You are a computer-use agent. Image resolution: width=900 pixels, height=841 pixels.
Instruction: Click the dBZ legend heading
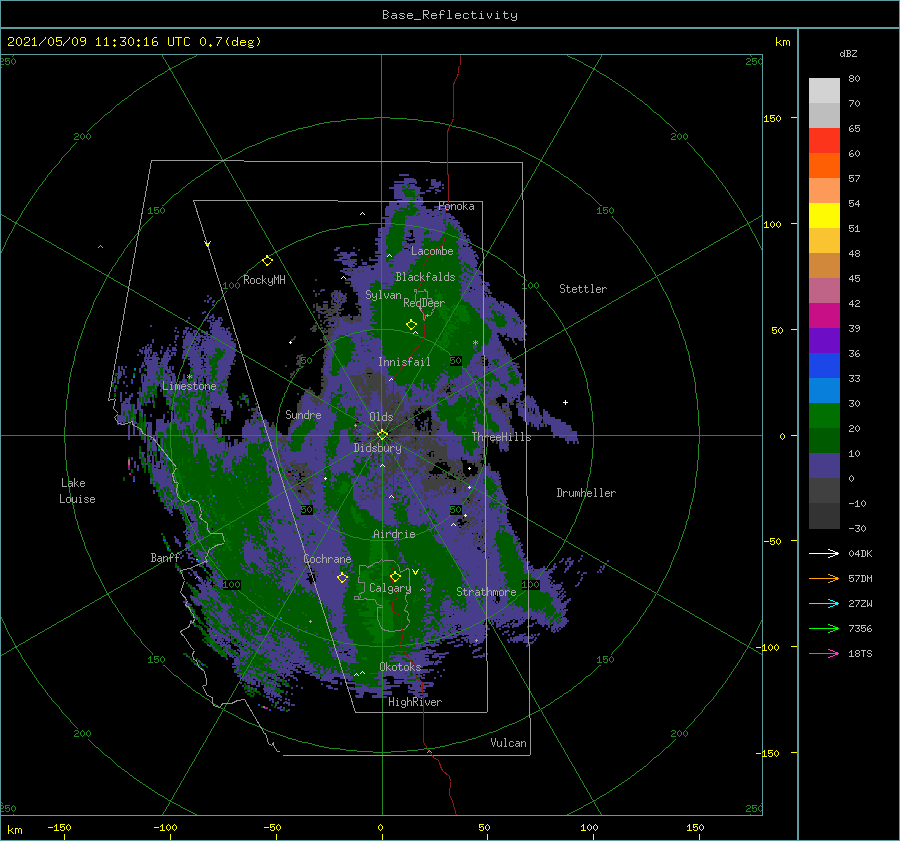848,53
